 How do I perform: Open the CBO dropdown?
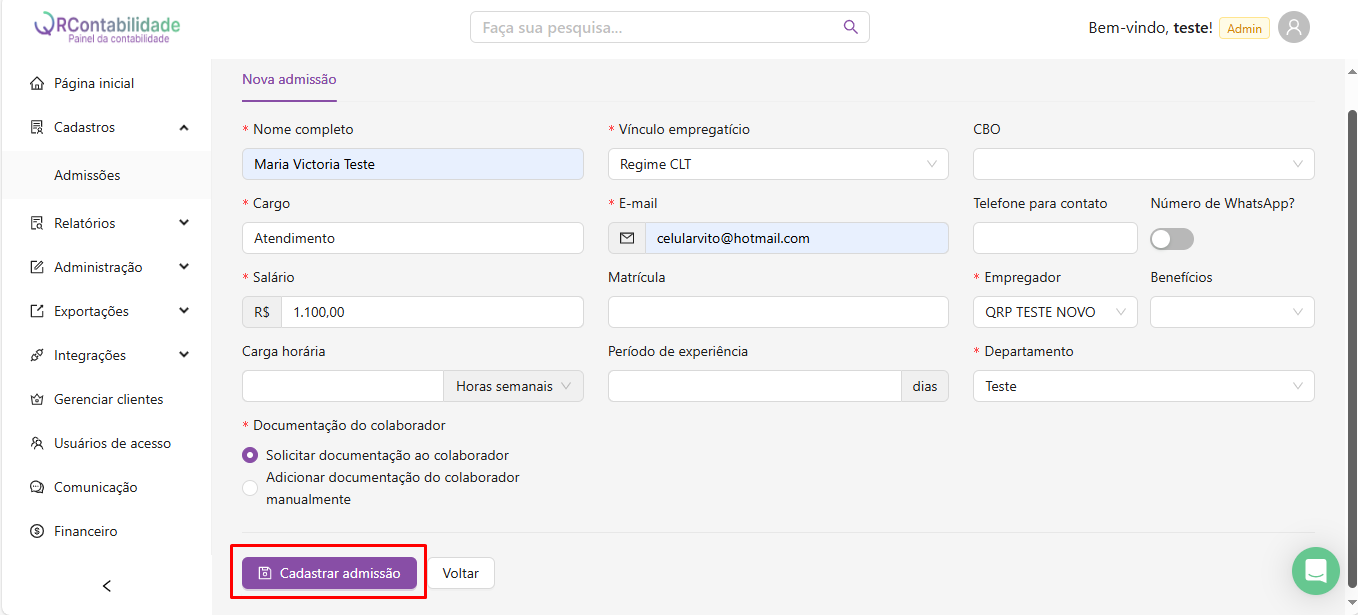[1143, 164]
